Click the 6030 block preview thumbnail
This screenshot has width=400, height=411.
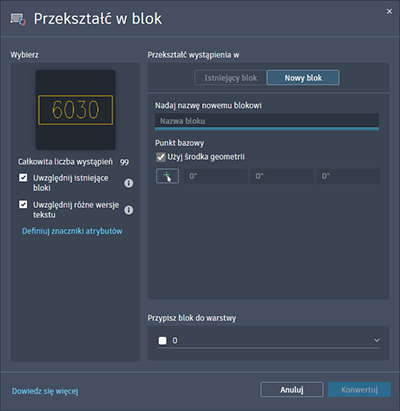(x=76, y=110)
